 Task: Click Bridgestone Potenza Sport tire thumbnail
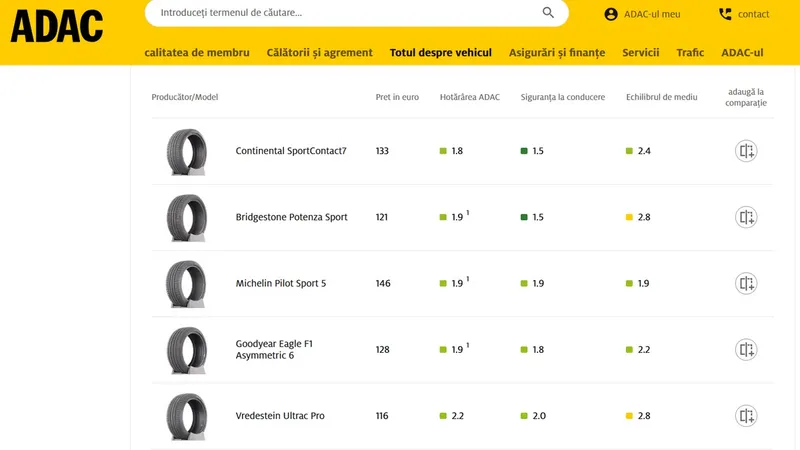click(187, 218)
